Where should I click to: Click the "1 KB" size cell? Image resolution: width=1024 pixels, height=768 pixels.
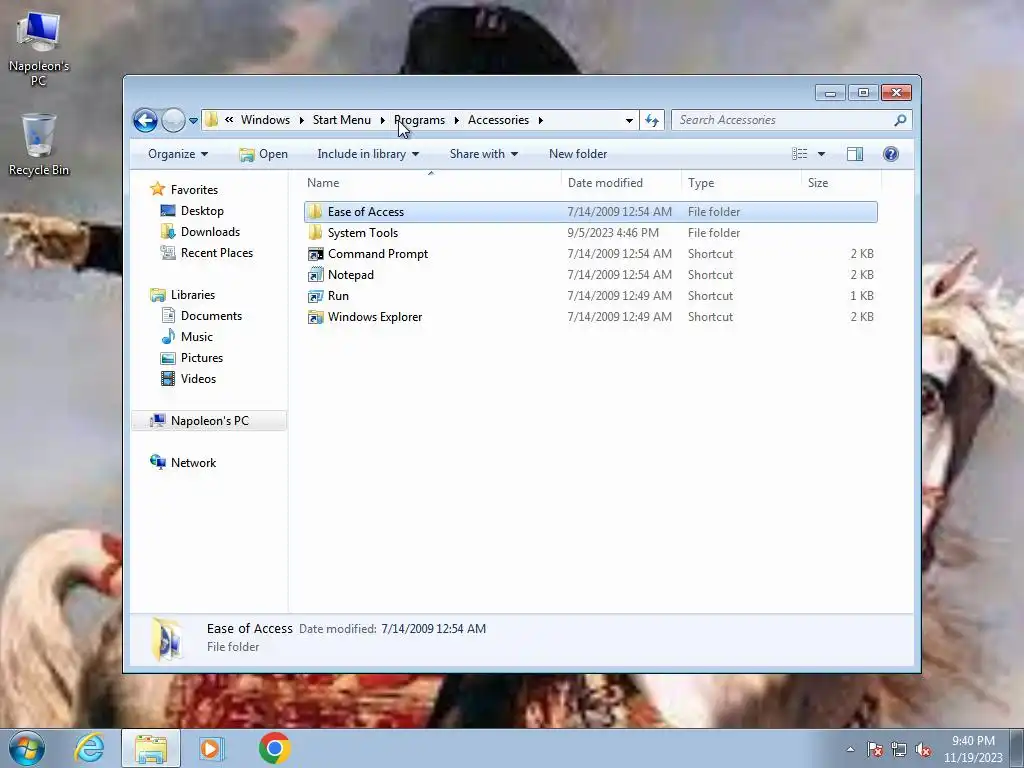point(862,296)
